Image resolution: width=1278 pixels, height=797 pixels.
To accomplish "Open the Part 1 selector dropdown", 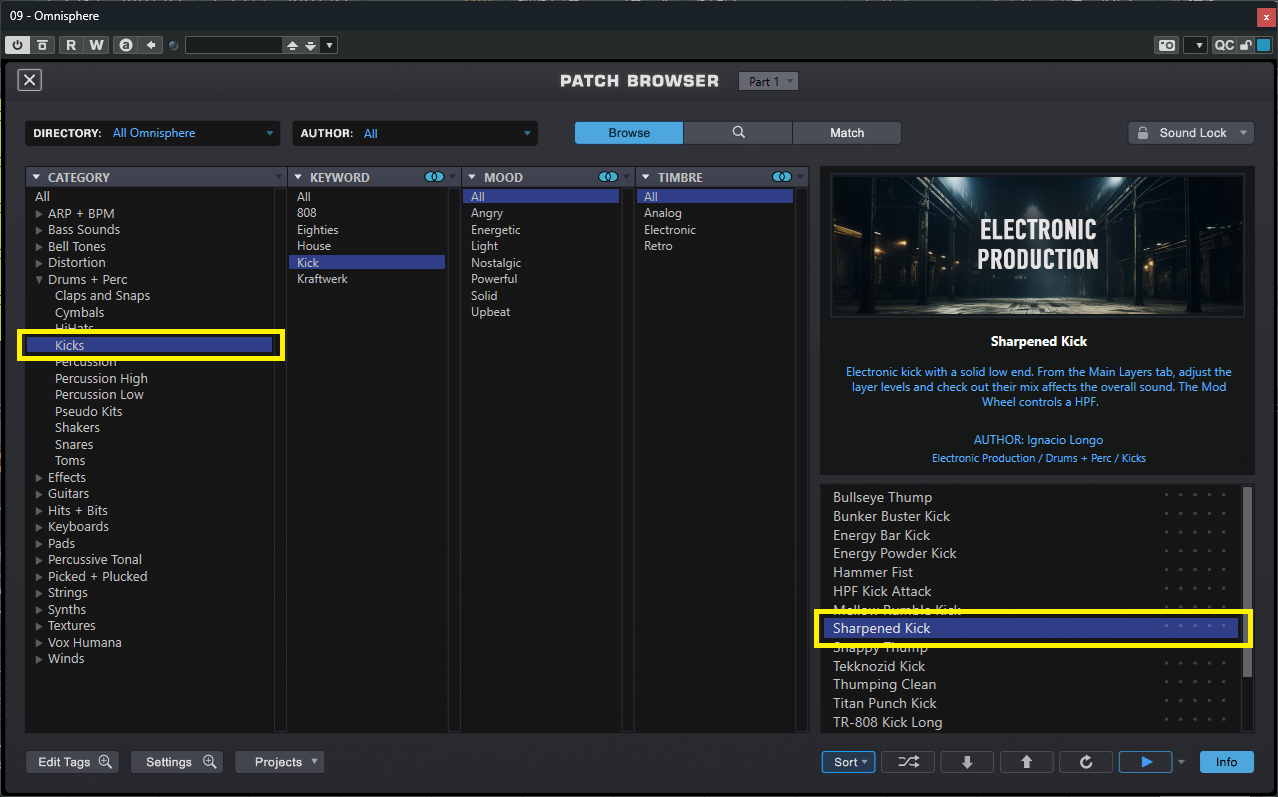I will click(x=768, y=81).
